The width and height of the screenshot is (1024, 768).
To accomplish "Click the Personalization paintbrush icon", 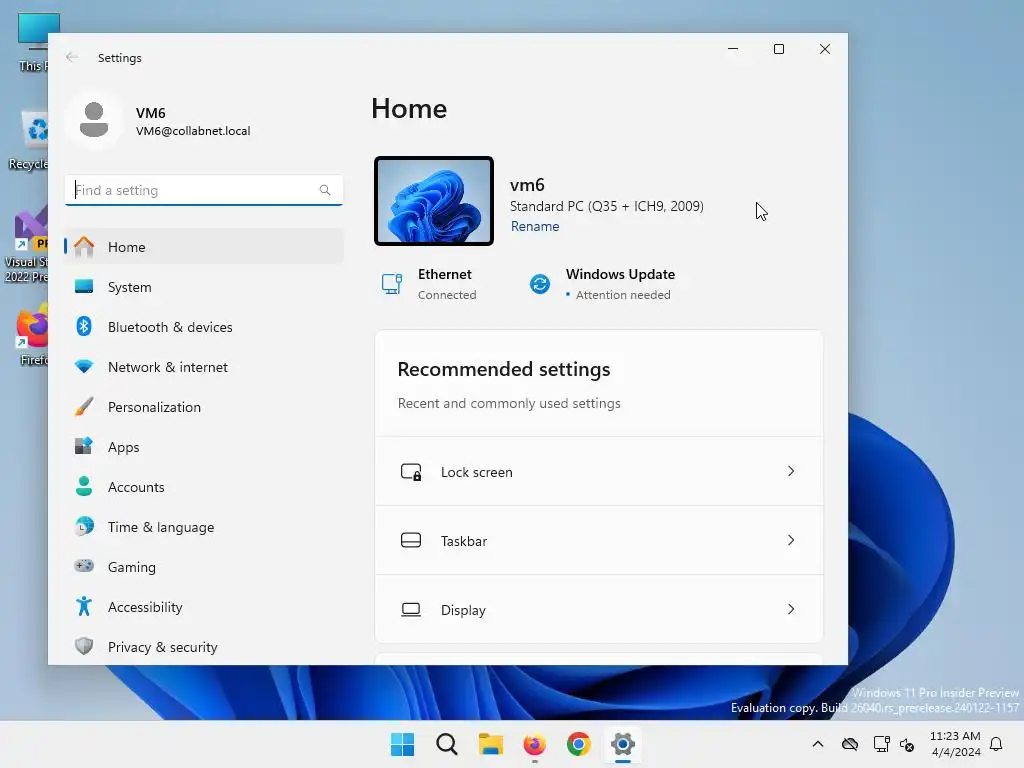I will [84, 407].
